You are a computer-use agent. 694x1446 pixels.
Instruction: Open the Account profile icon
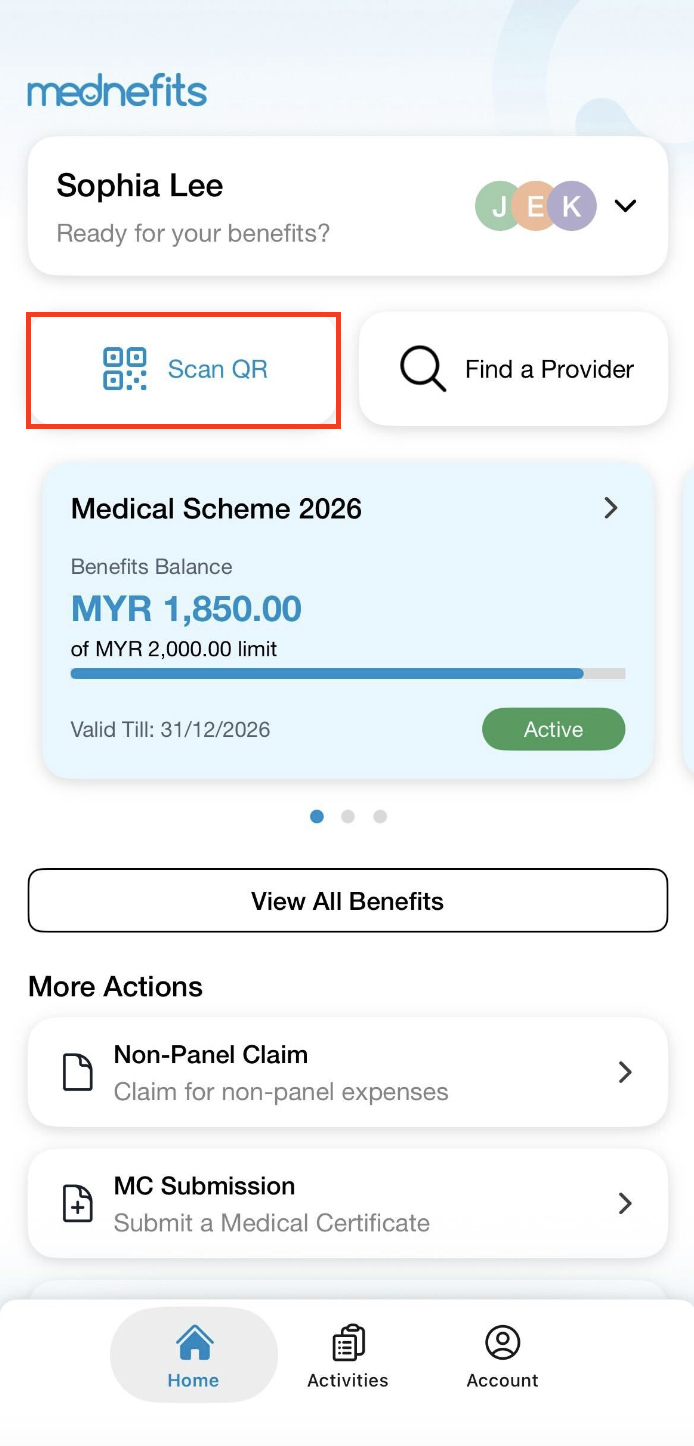[502, 1343]
